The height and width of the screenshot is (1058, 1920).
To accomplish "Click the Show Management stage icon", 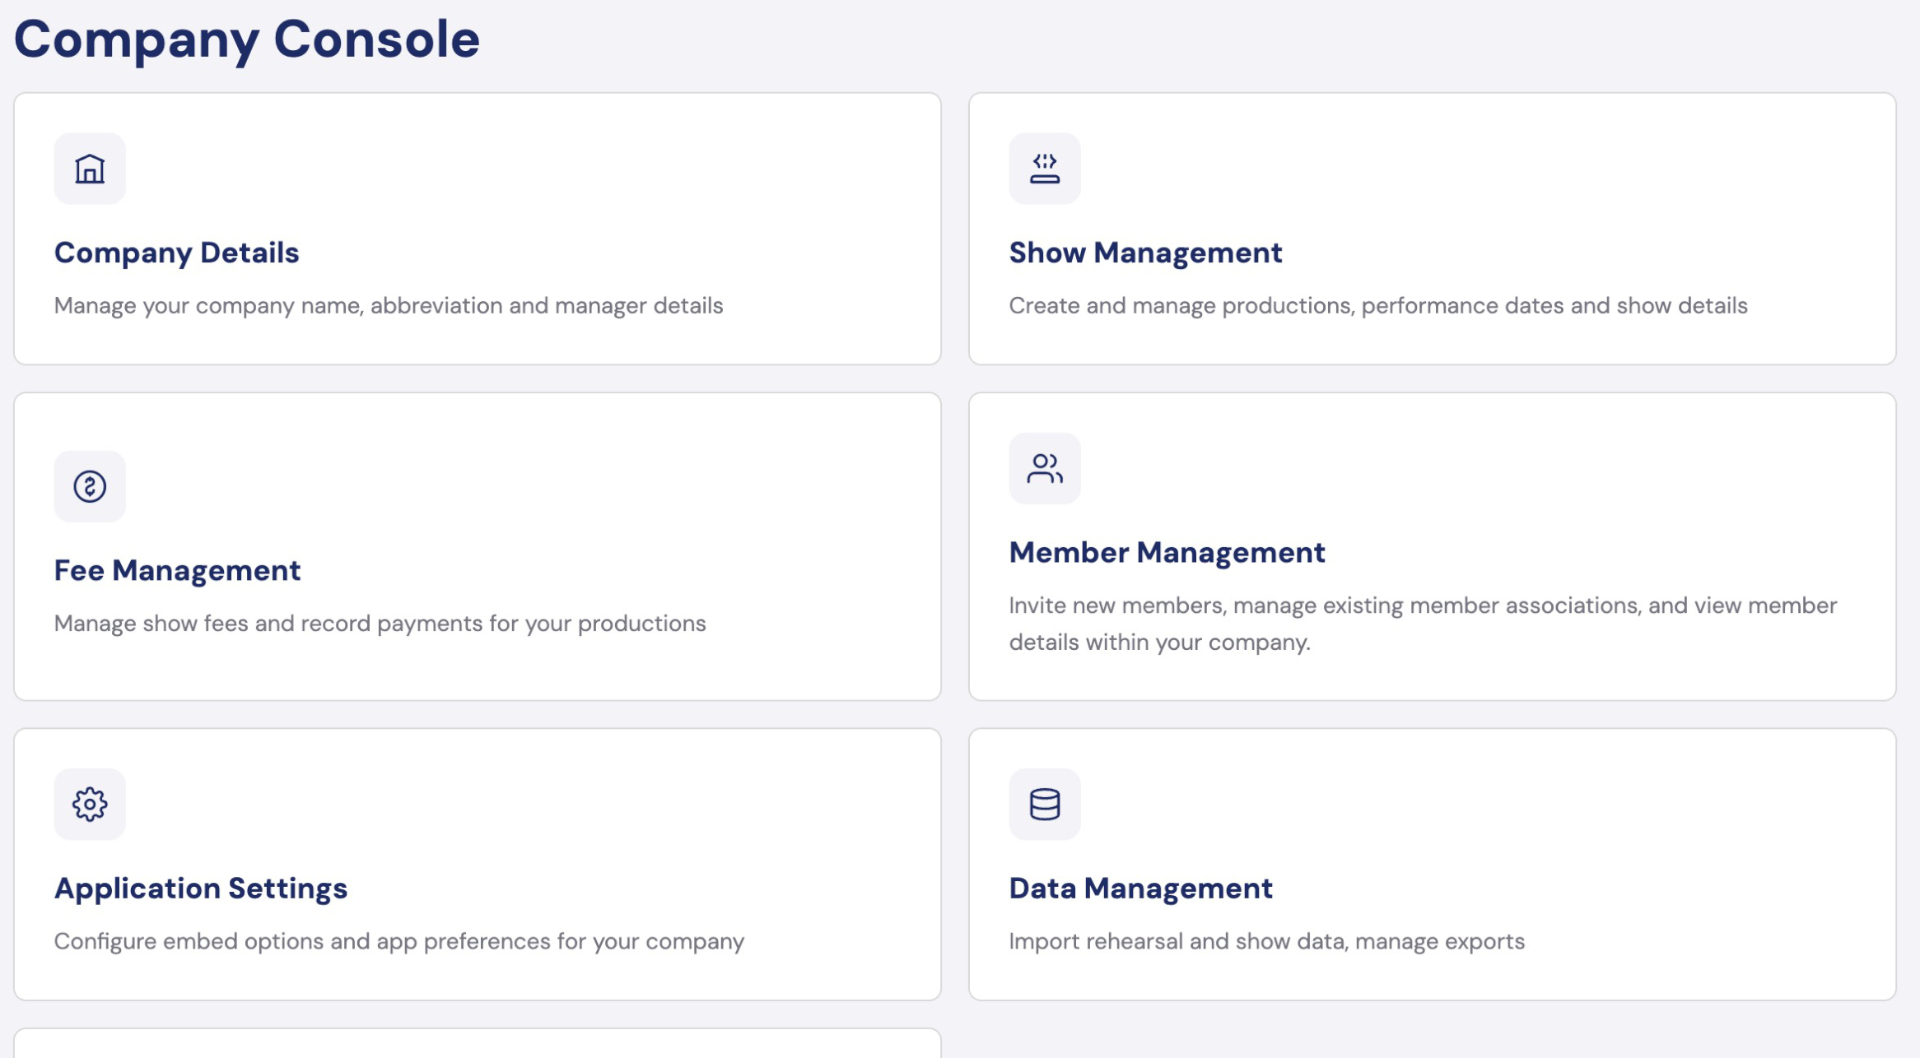I will [x=1045, y=169].
